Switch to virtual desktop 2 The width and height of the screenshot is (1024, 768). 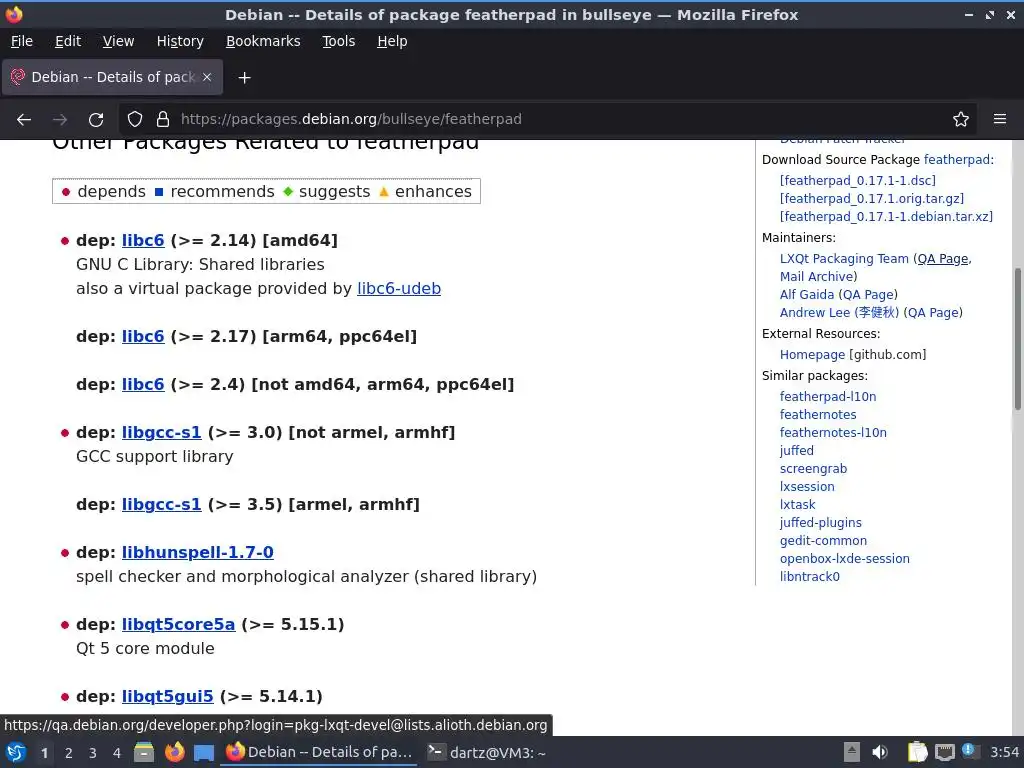point(69,753)
